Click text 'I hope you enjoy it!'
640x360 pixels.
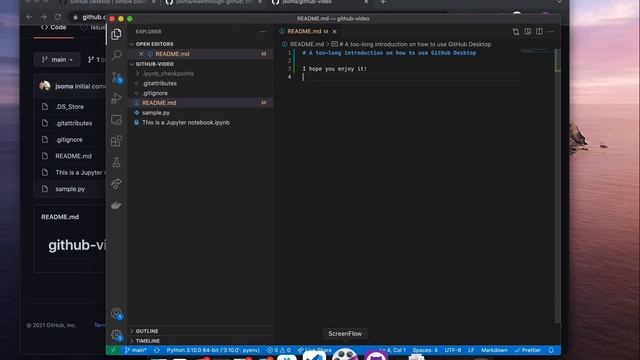335,69
